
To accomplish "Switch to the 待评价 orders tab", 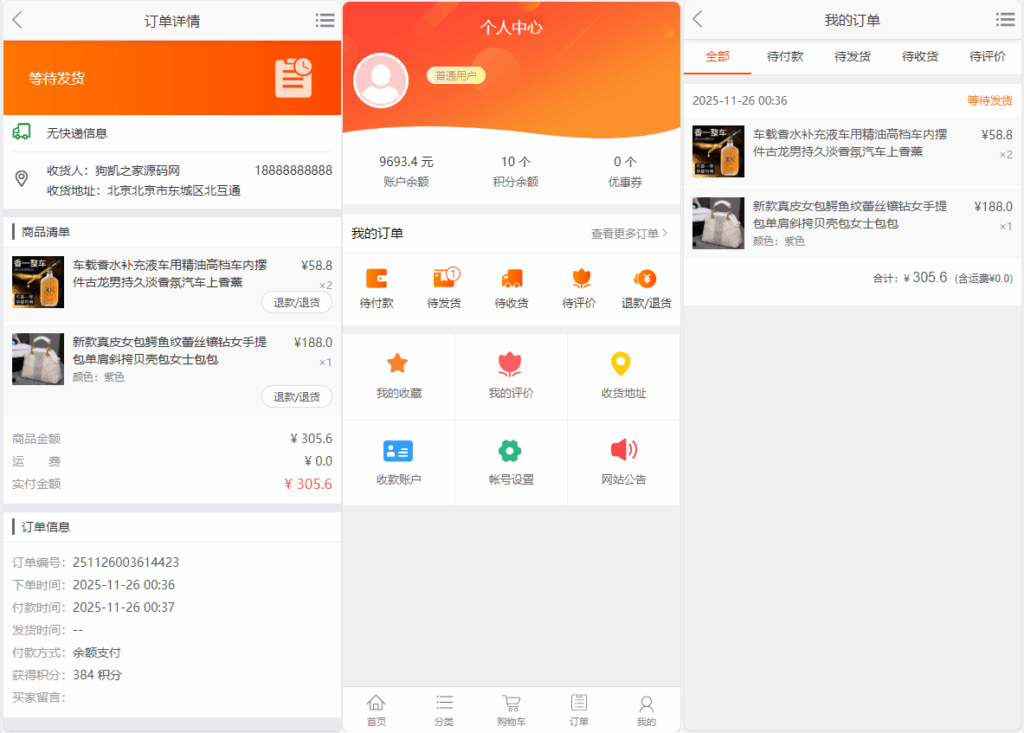I will [x=989, y=57].
